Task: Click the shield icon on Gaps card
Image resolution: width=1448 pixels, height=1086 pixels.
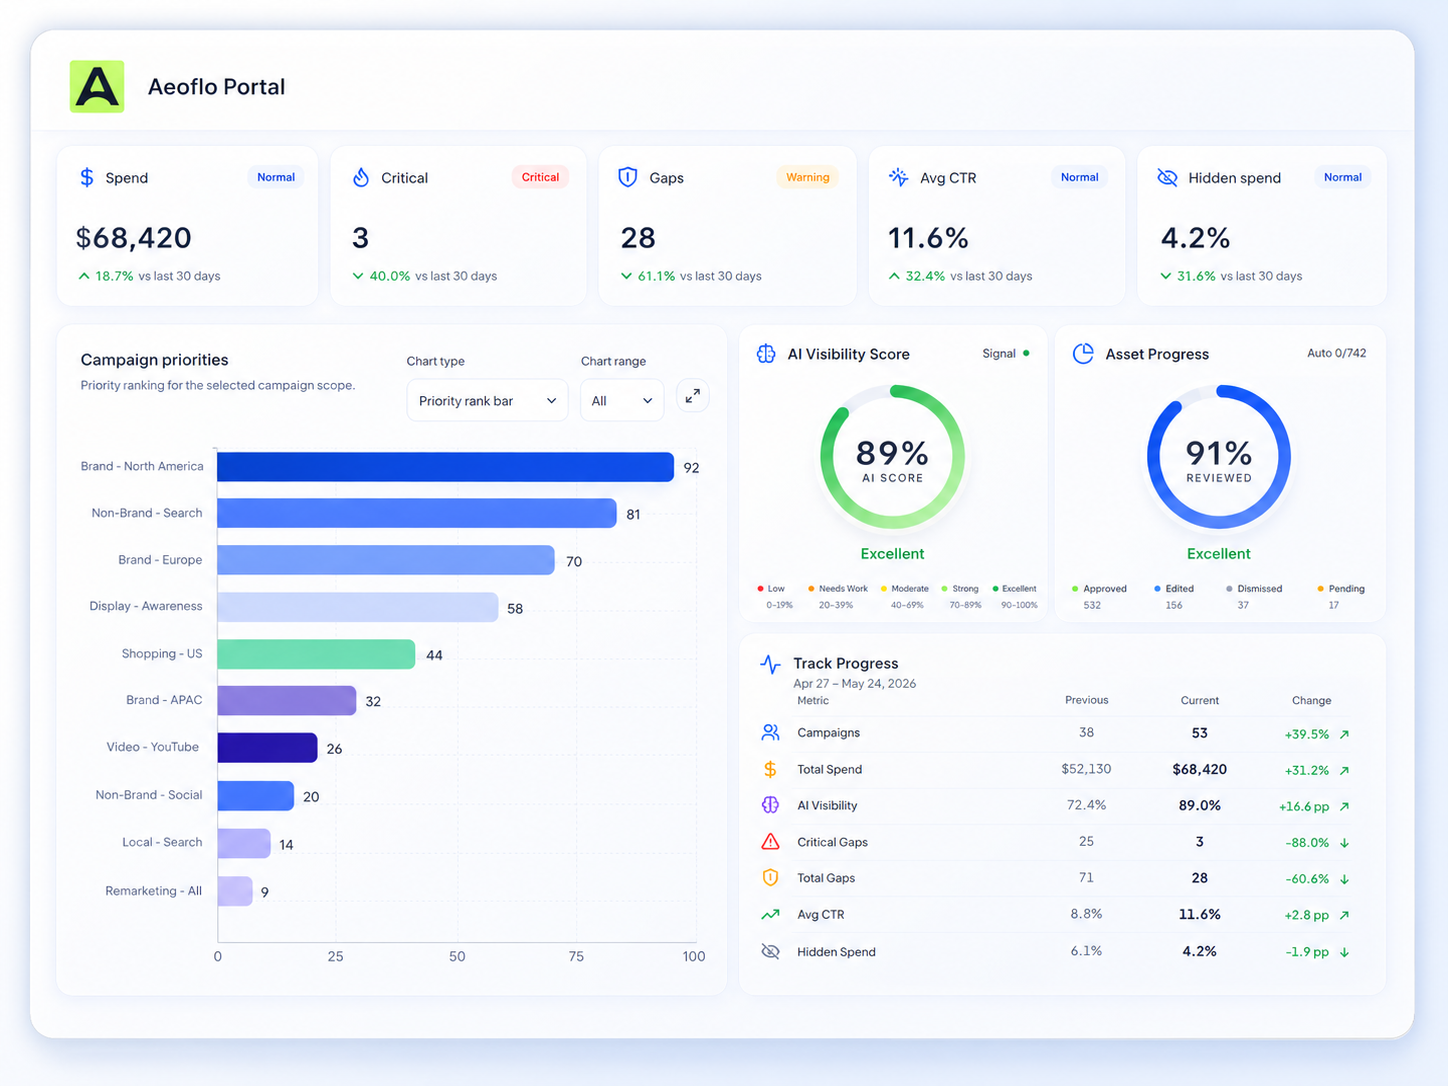Action: [628, 177]
